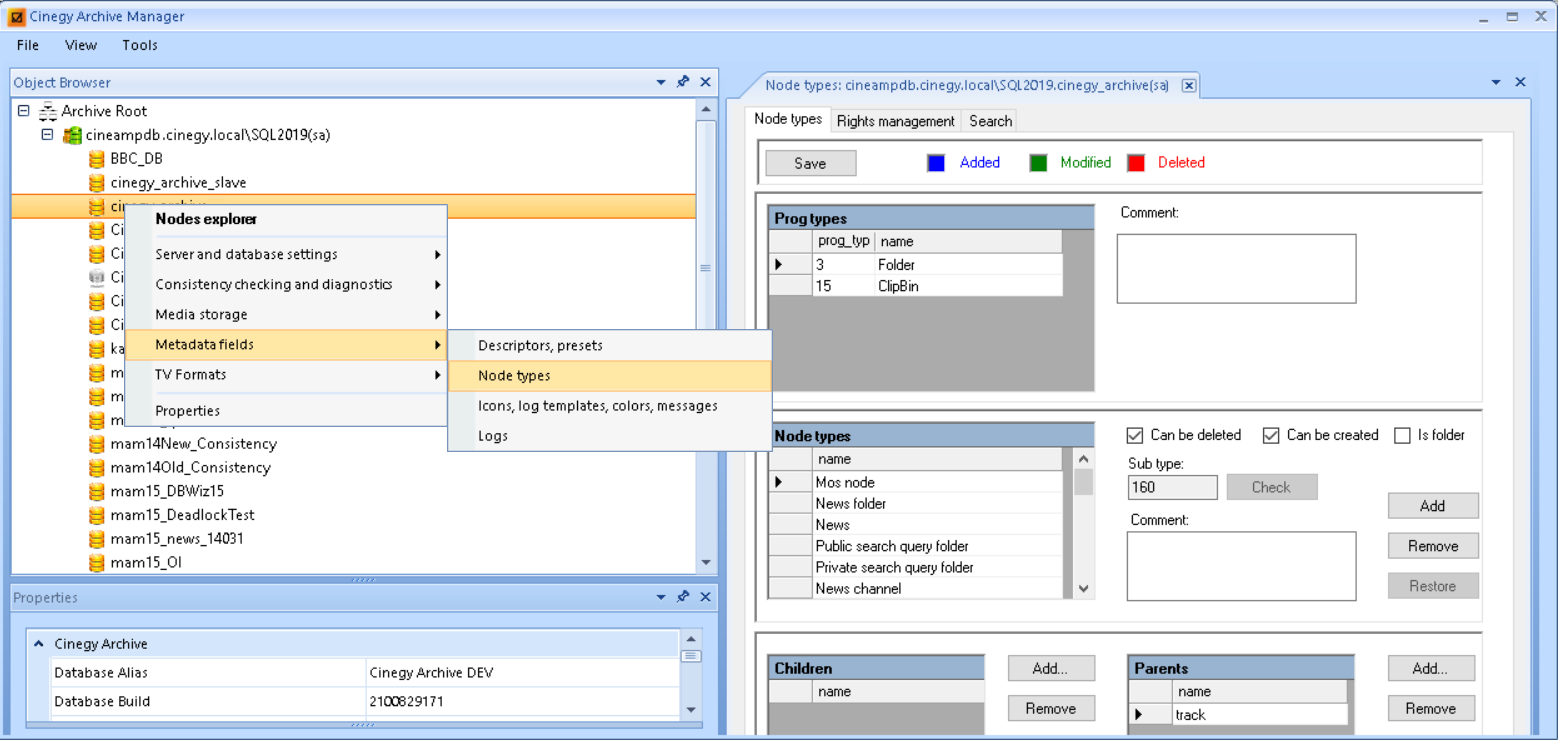Click the Database Alias value cell
Screen dimensions: 1558x740
point(520,673)
